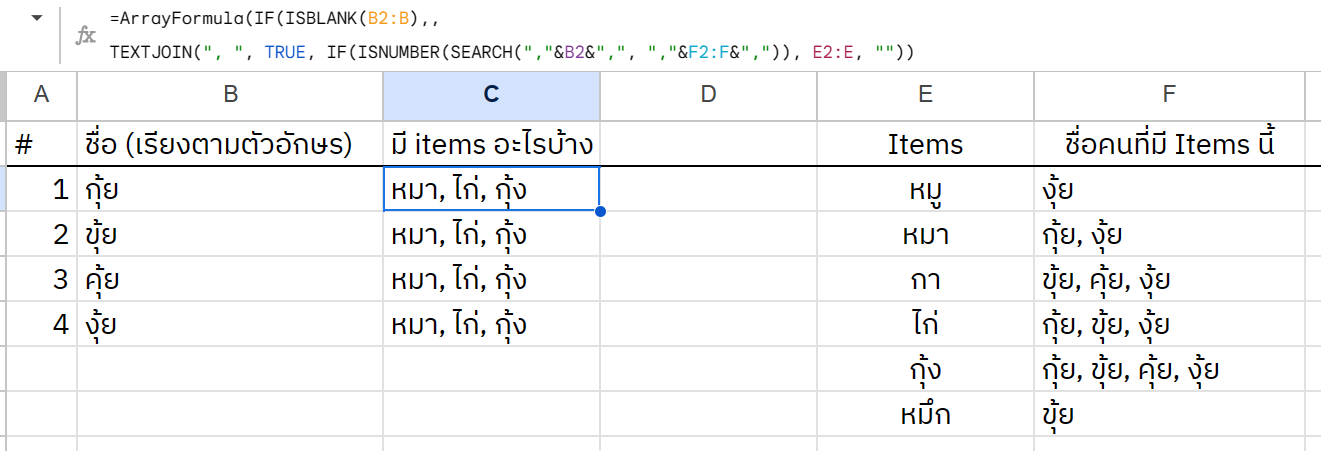
Task: Select cell containing หมู in Items column
Action: tap(925, 189)
